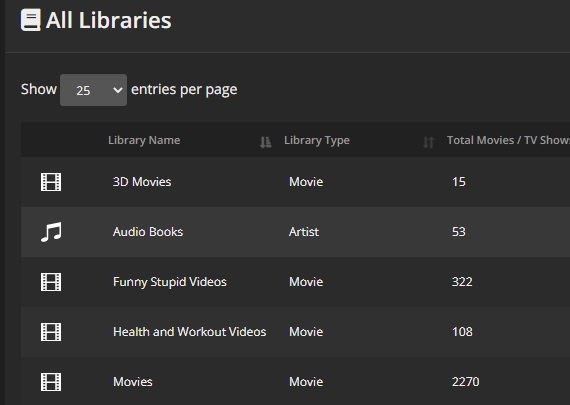Open the Funny Stupid Videos library

[x=170, y=282]
